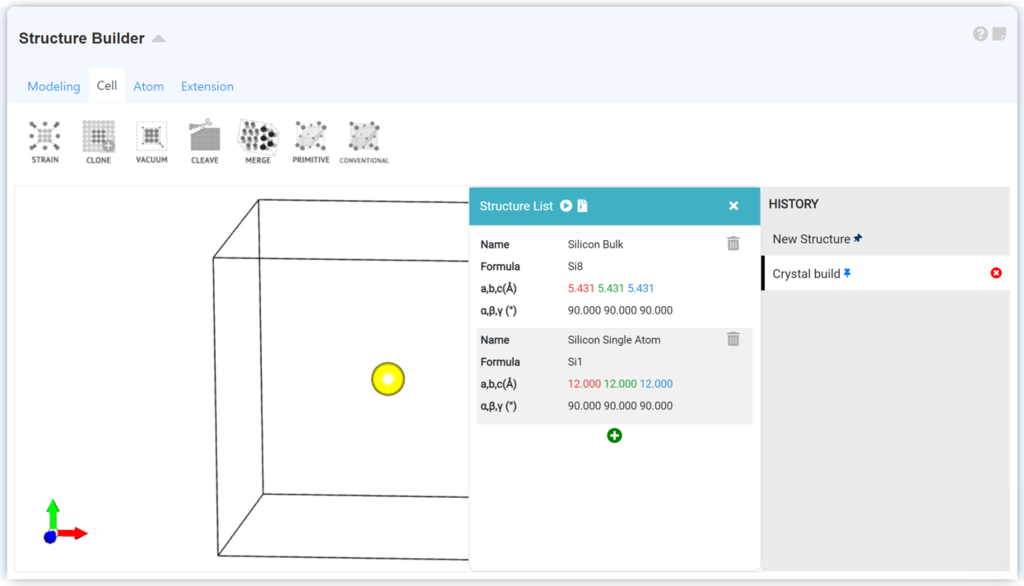Viewport: 1024px width, 586px height.
Task: Select the Strain cell tool
Action: click(45, 141)
